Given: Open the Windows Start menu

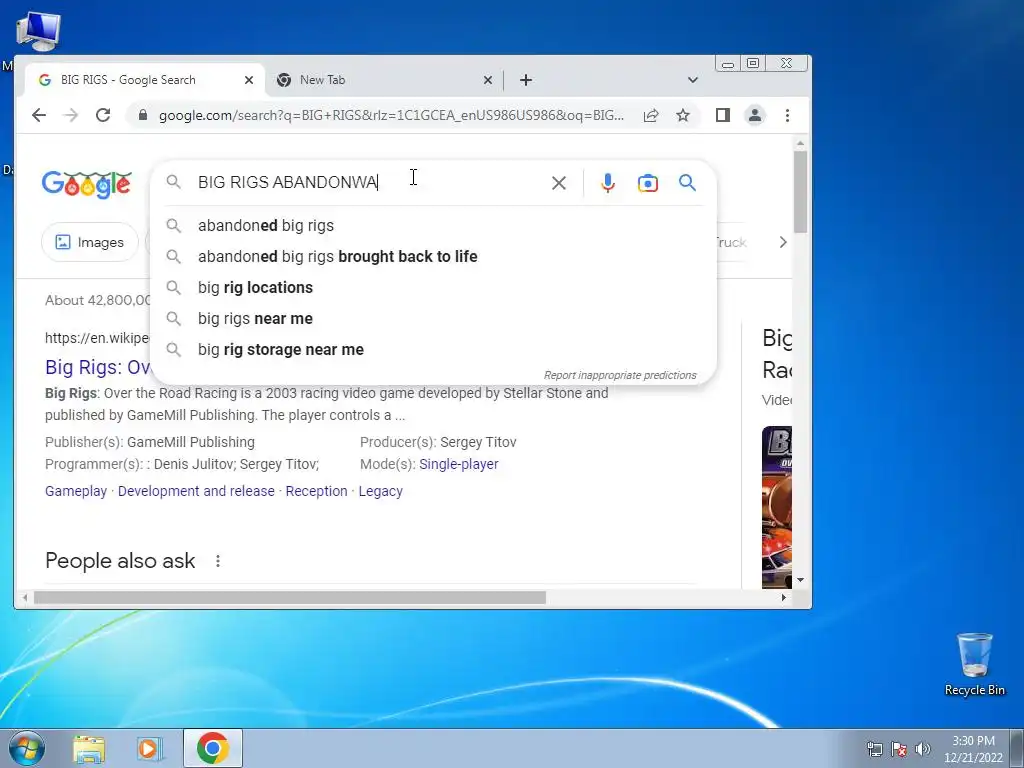Looking at the screenshot, I should click(27, 748).
